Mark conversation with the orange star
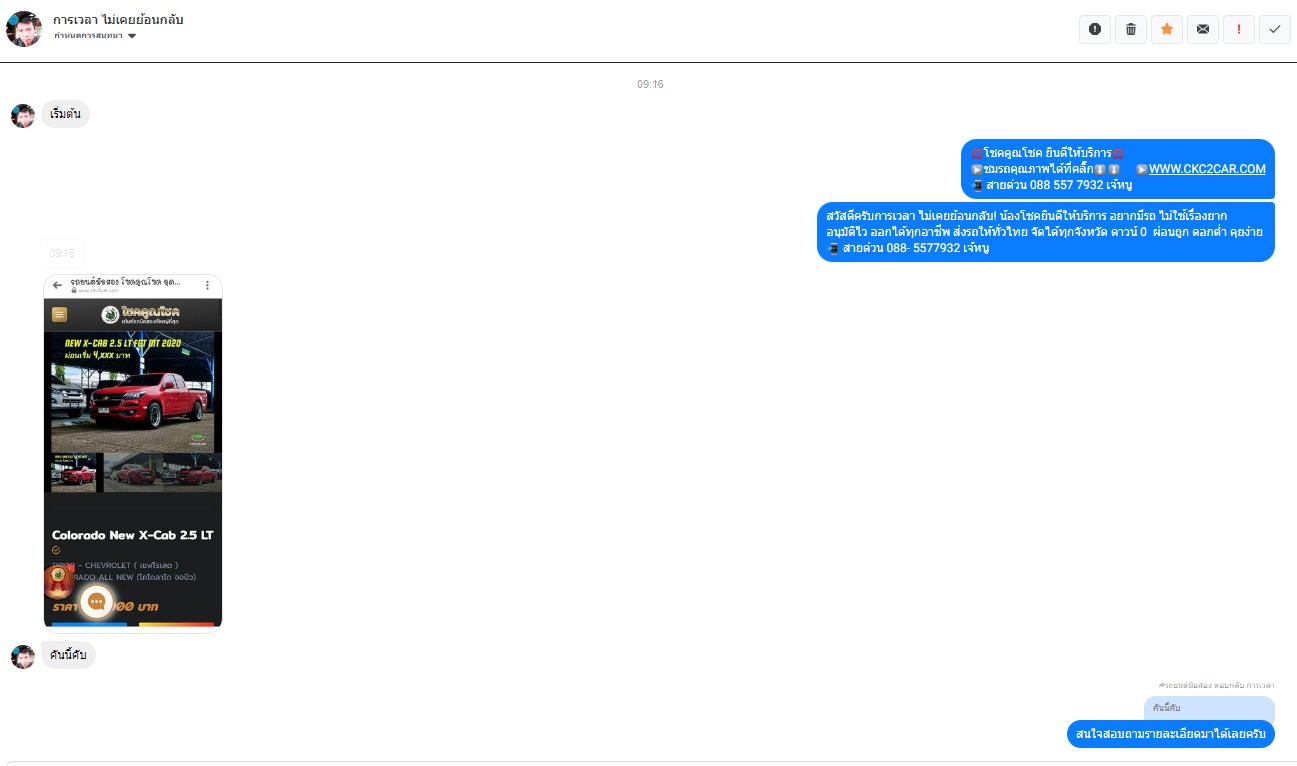This screenshot has height=766, width=1297. pyautogui.click(x=1167, y=29)
